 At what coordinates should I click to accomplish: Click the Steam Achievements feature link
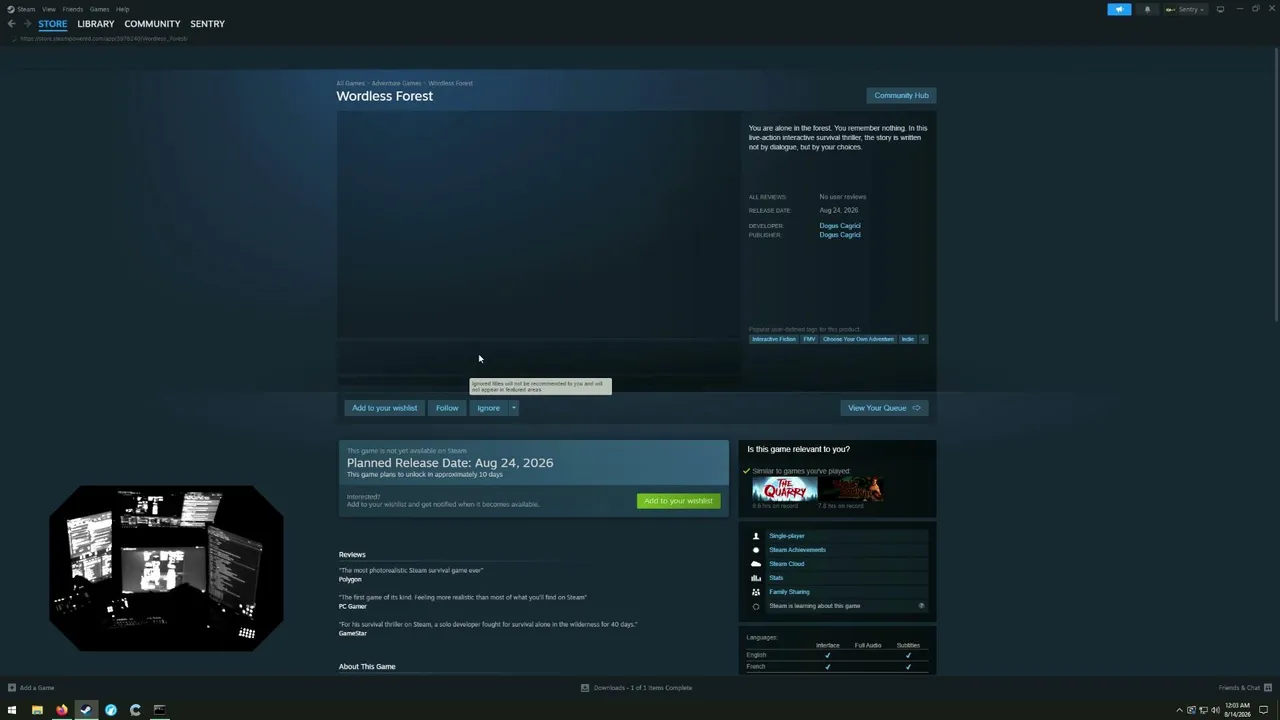pyautogui.click(x=797, y=550)
